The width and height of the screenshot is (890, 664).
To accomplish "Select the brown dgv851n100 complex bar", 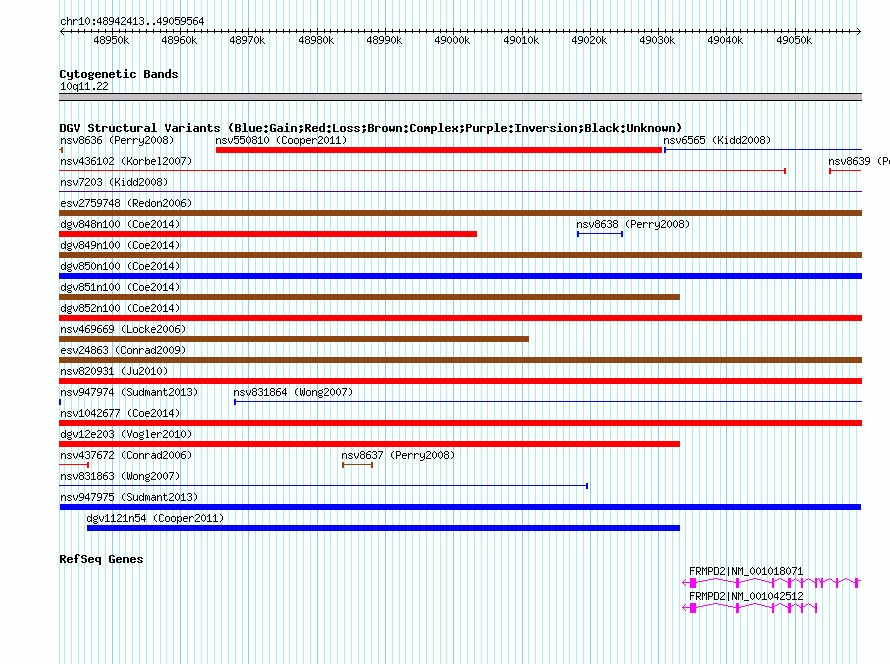I will pyautogui.click(x=370, y=297).
